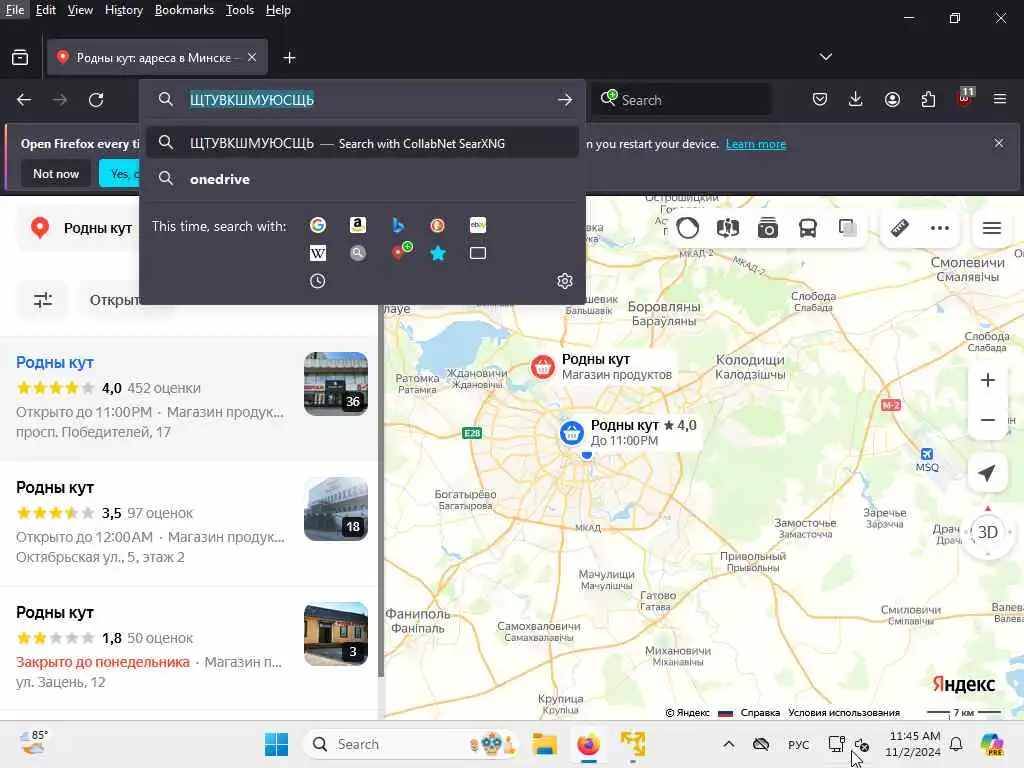Open the more map tools ellipsis
The height and width of the screenshot is (768, 1024).
point(940,228)
